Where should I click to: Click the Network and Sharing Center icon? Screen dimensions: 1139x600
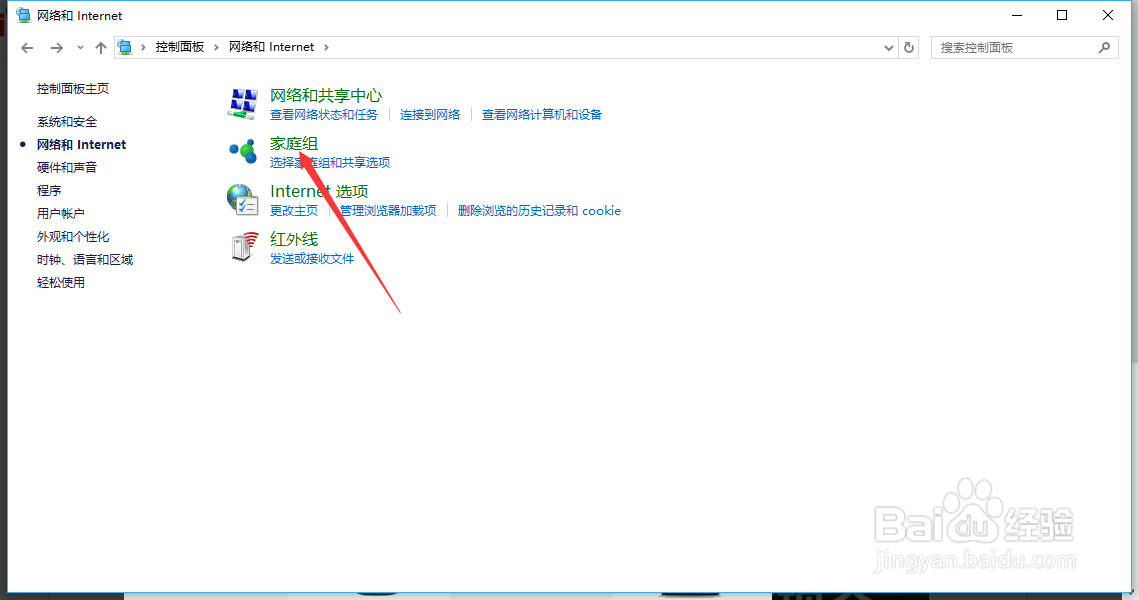[243, 103]
